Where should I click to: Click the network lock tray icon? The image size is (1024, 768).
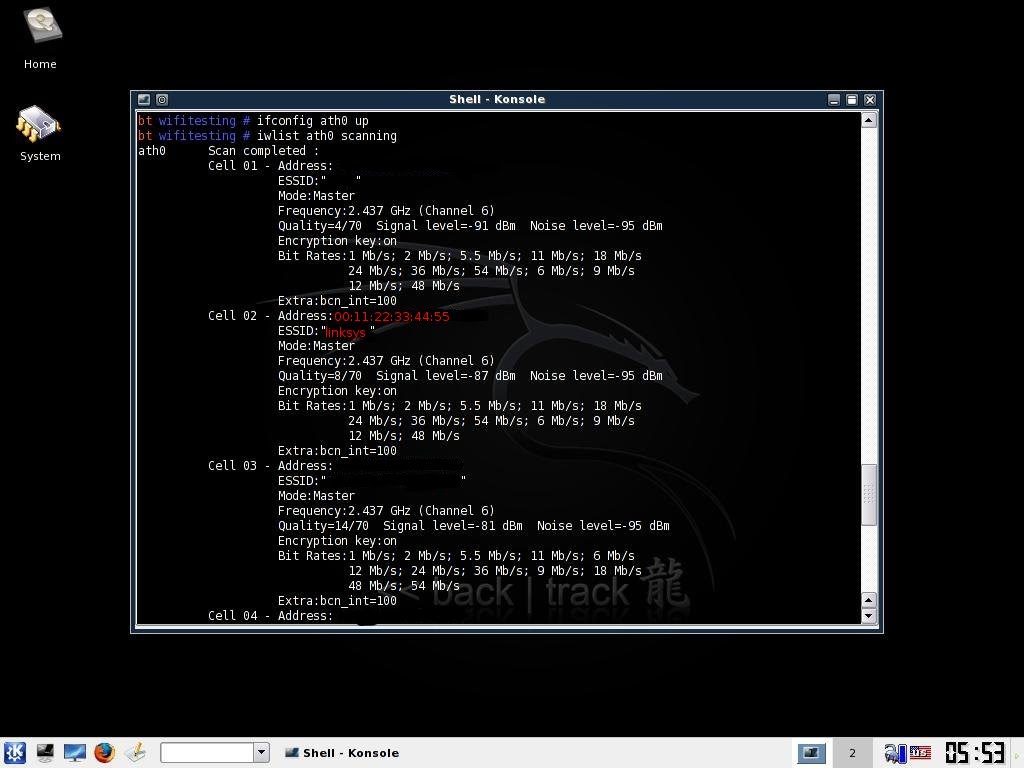click(894, 753)
